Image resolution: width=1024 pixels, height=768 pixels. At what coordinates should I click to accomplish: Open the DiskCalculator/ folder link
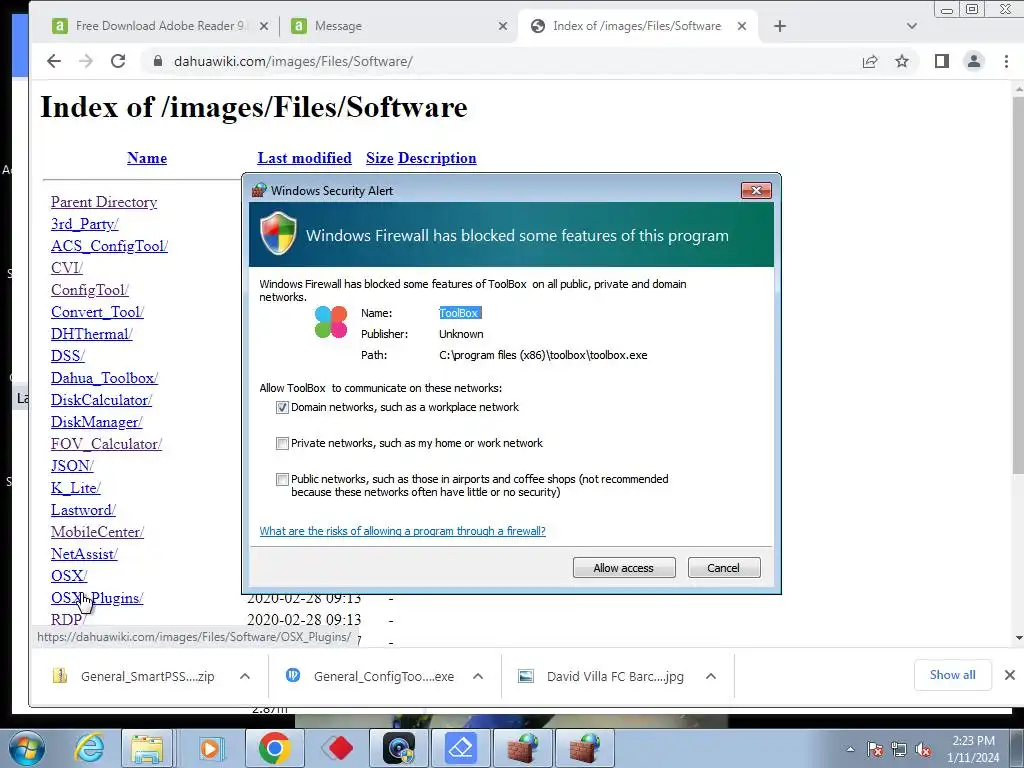click(101, 400)
